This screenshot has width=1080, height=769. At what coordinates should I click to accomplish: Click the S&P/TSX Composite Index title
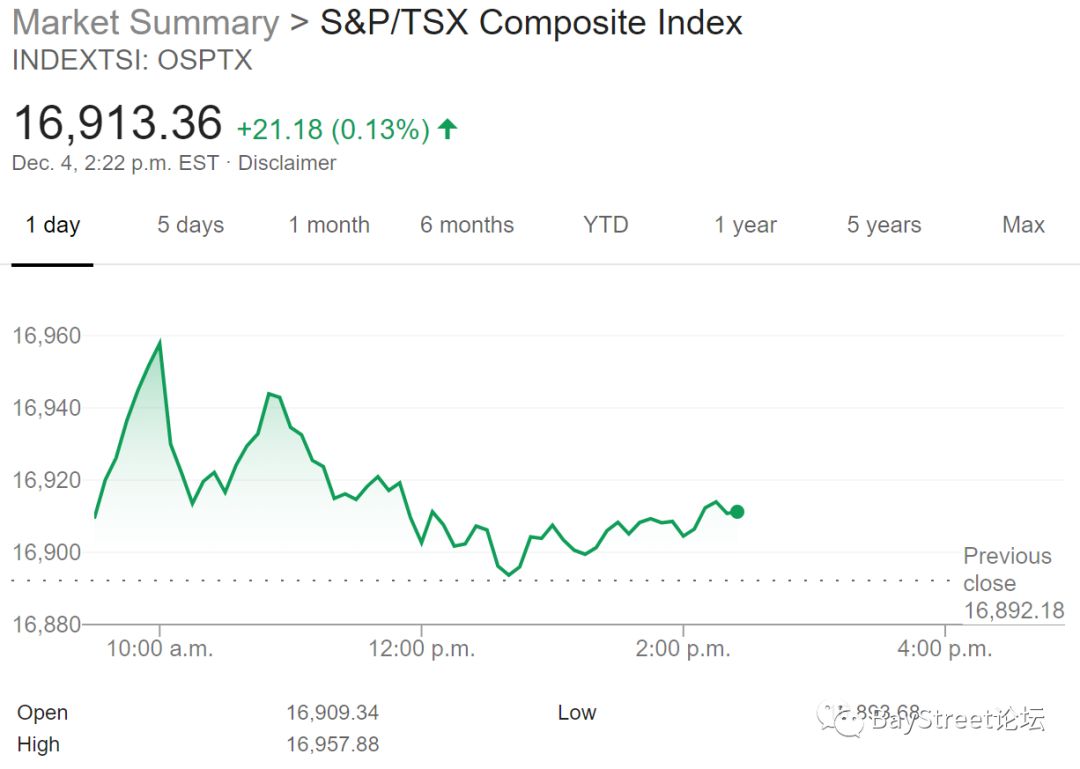531,22
